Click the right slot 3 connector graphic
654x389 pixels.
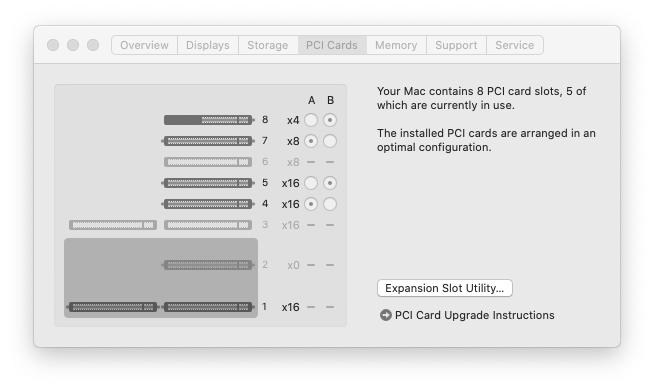pos(208,225)
